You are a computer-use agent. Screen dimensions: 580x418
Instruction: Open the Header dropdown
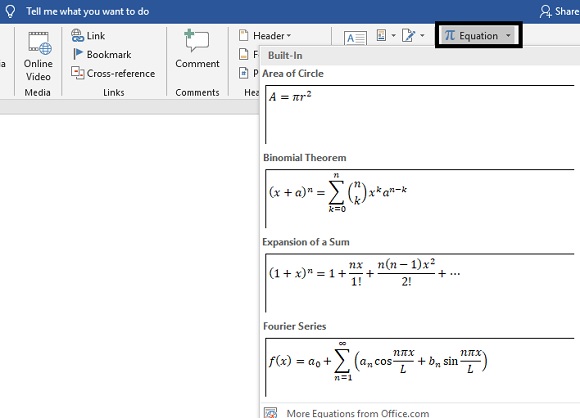tap(265, 36)
